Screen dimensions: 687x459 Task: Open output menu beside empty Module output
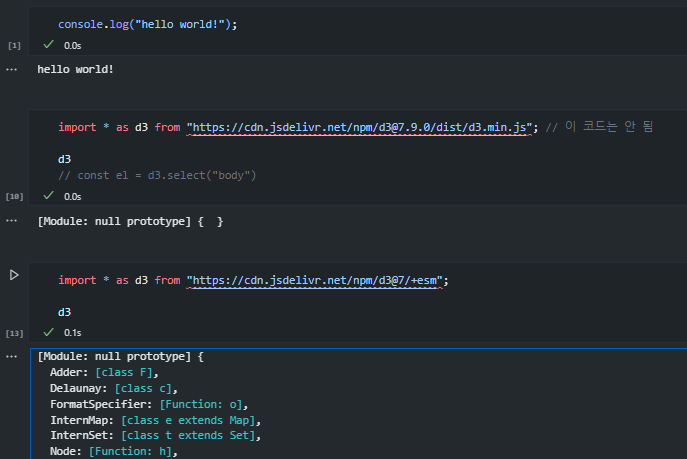point(11,221)
